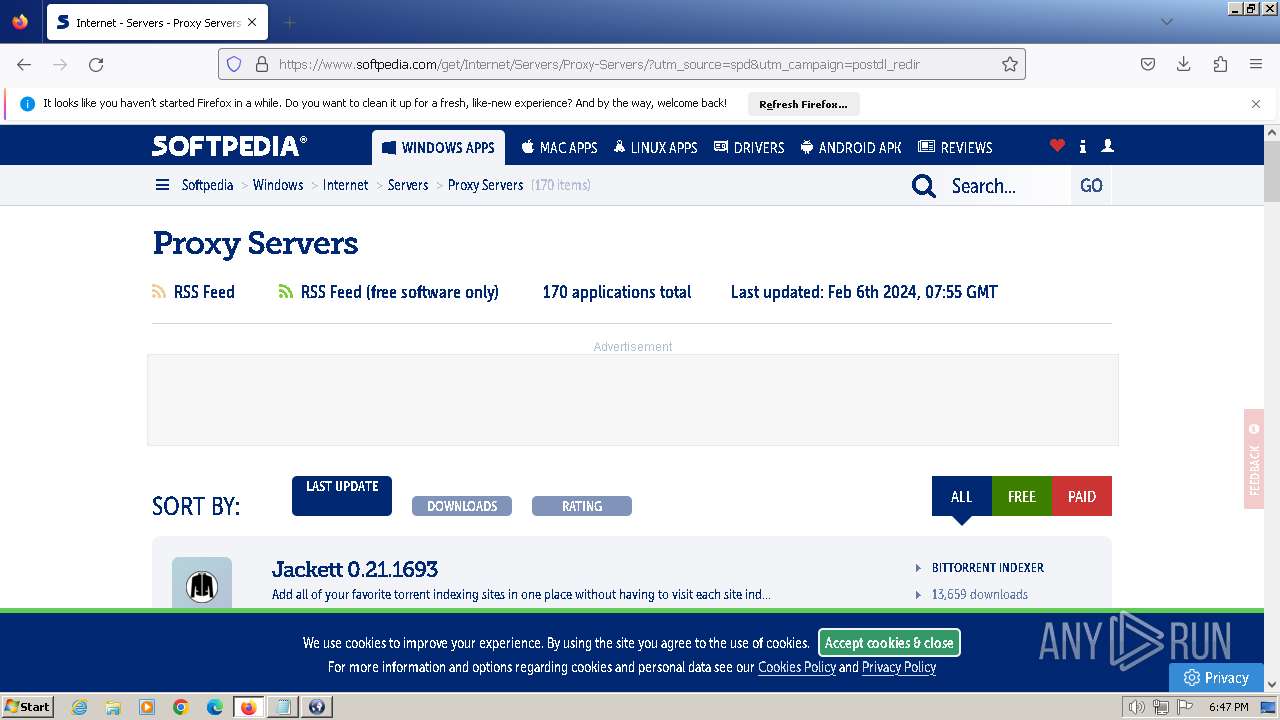Open user account icon
Image resolution: width=1280 pixels, height=720 pixels.
click(x=1107, y=146)
